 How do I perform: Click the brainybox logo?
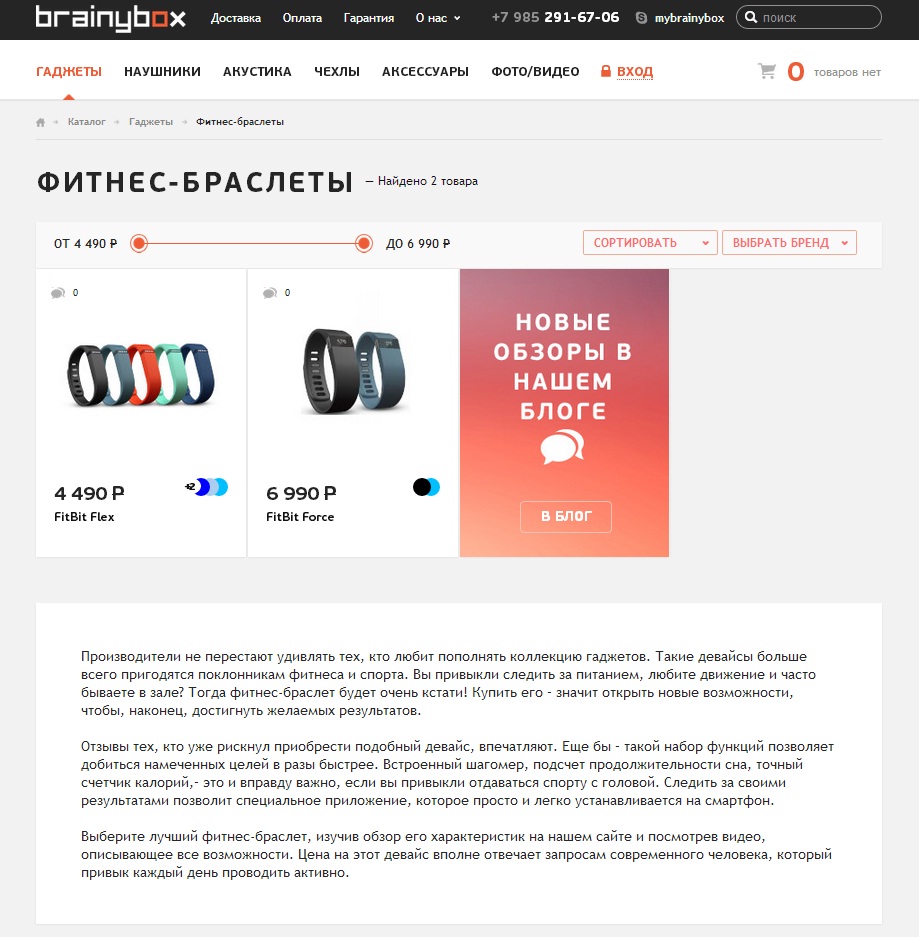pyautogui.click(x=111, y=18)
